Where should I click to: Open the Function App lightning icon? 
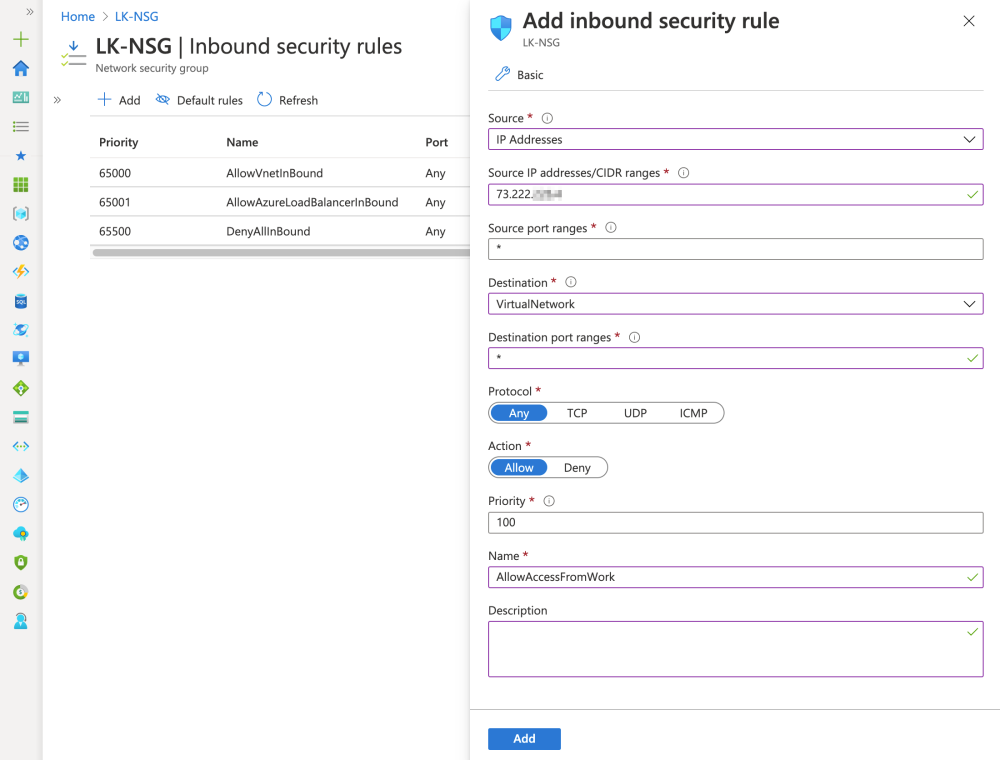[21, 272]
